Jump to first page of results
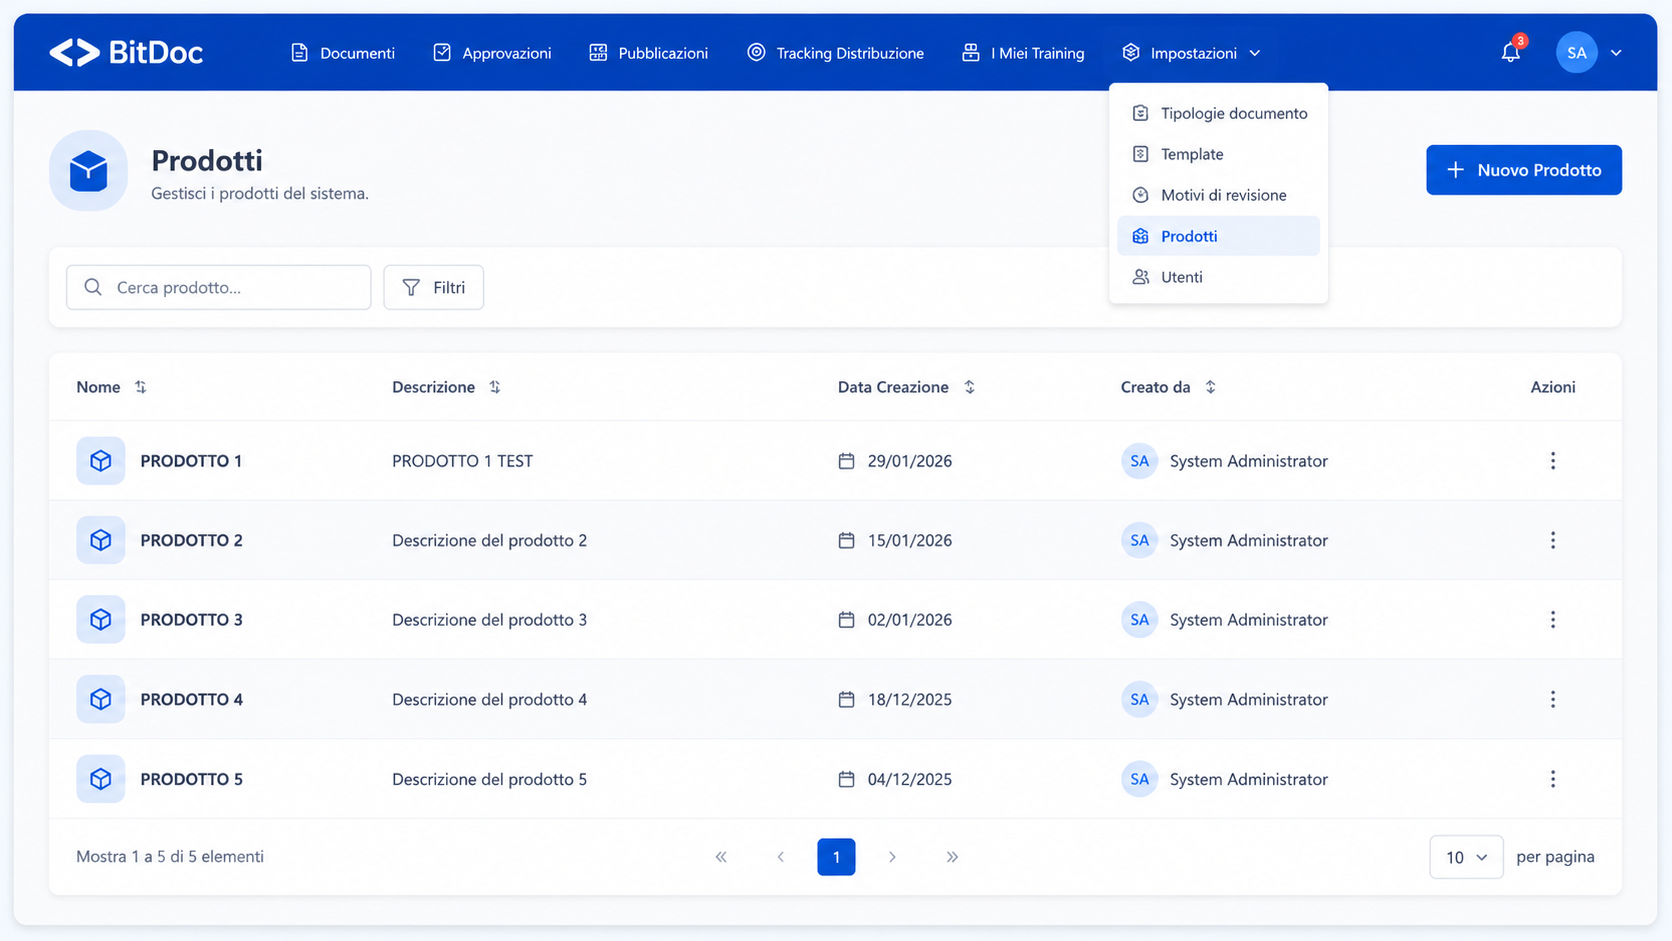Screen dimensions: 1672x941 pyautogui.click(x=721, y=857)
